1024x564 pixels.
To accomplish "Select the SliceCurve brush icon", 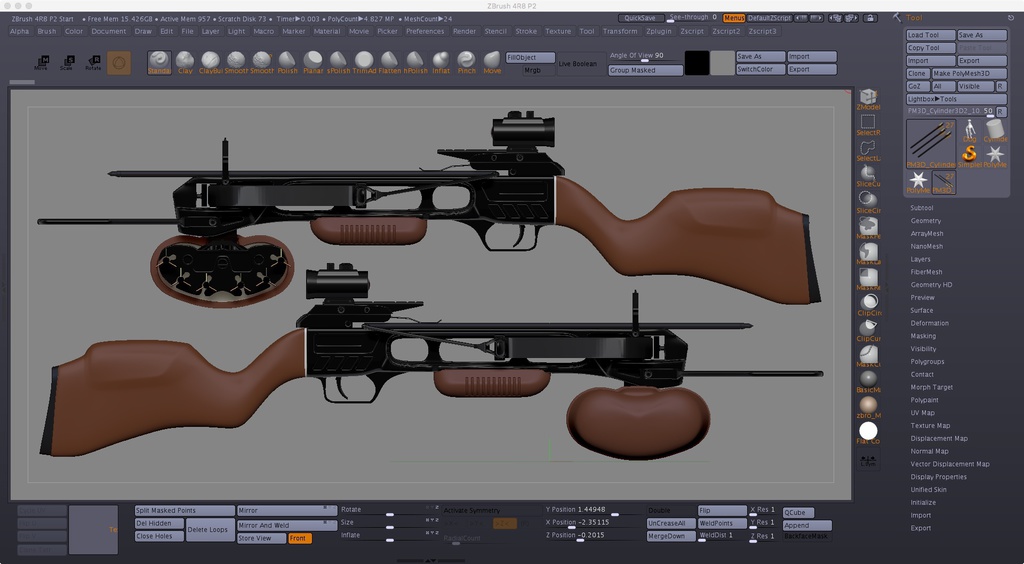I will click(x=868, y=176).
